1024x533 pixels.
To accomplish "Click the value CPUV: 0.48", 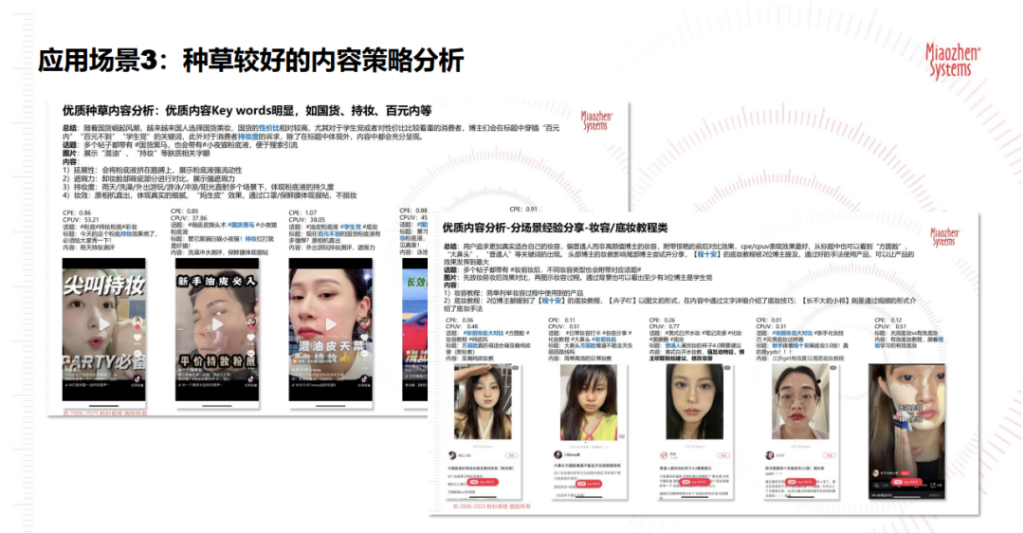I will (462, 326).
